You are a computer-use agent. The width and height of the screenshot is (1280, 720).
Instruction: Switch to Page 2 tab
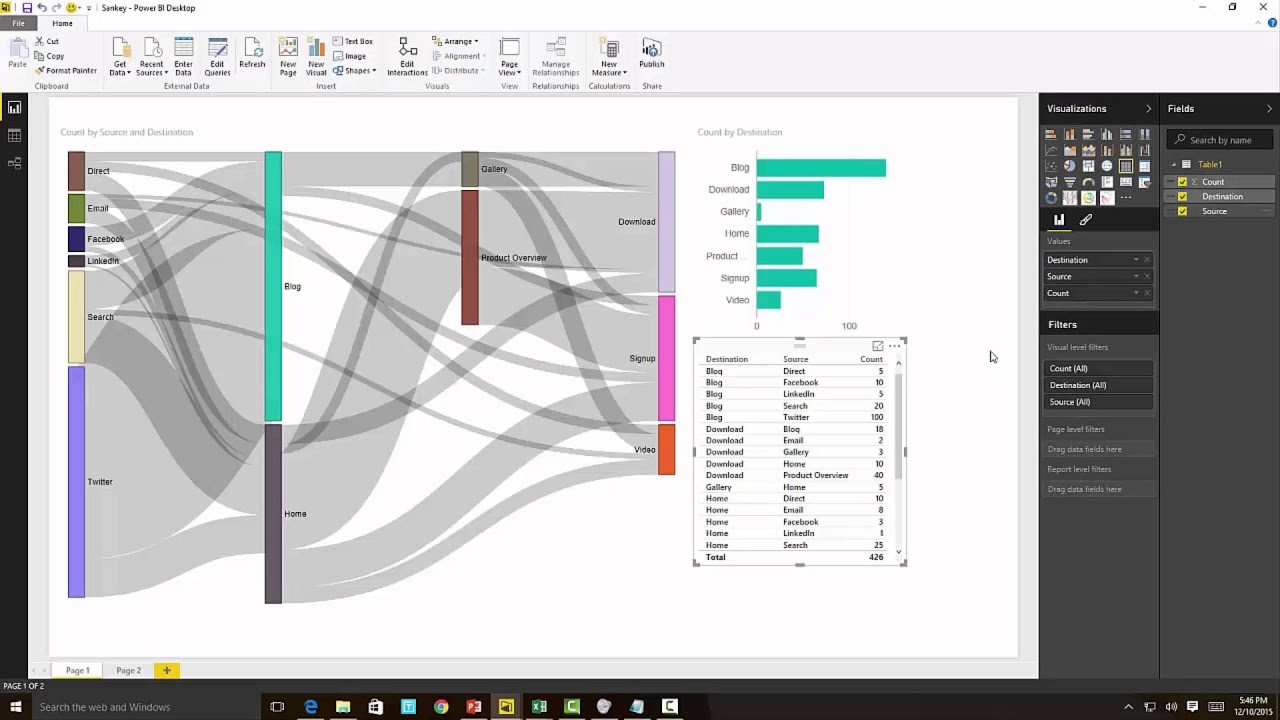(128, 670)
